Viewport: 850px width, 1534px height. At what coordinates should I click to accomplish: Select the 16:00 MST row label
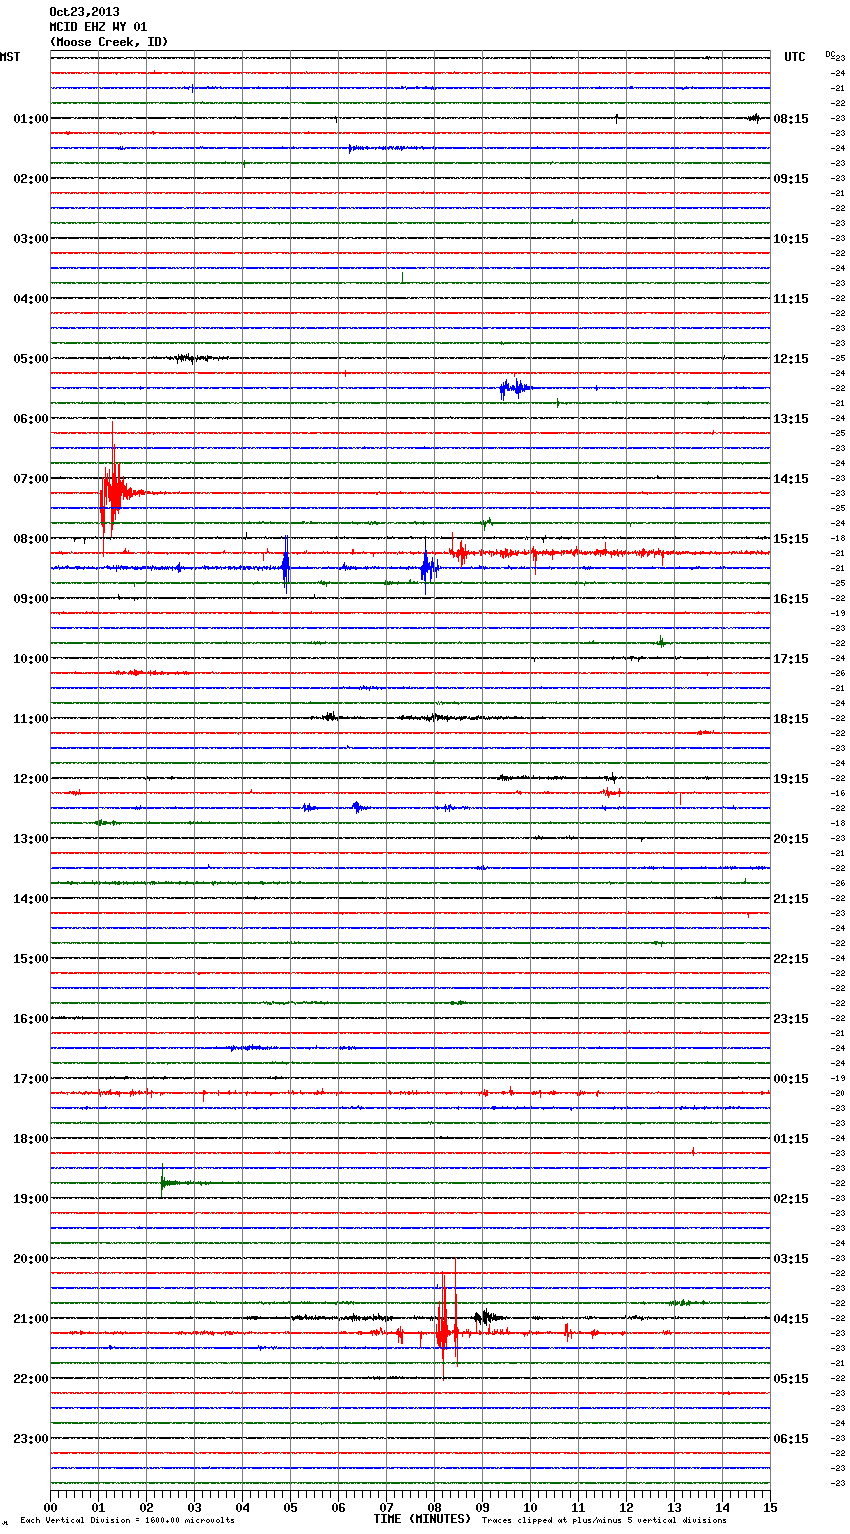pos(31,1019)
